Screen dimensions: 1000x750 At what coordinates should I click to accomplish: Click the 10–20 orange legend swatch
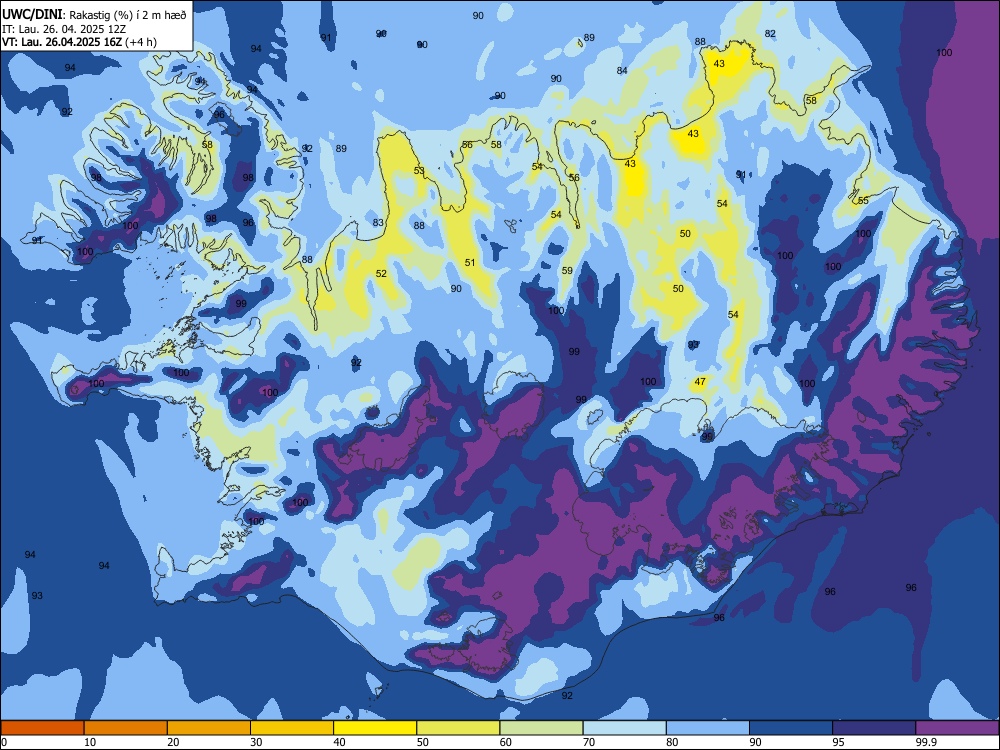pos(126,728)
